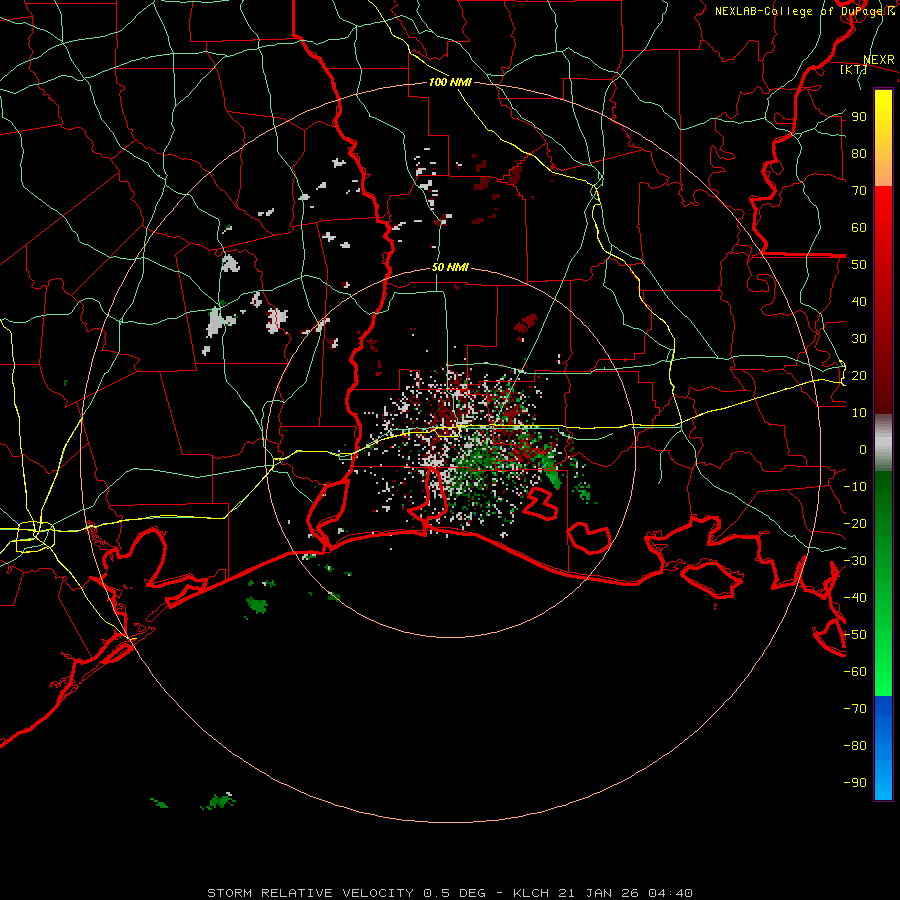Viewport: 900px width, 900px height.
Task: Select the positive 20 scale value
Action: pos(859,375)
